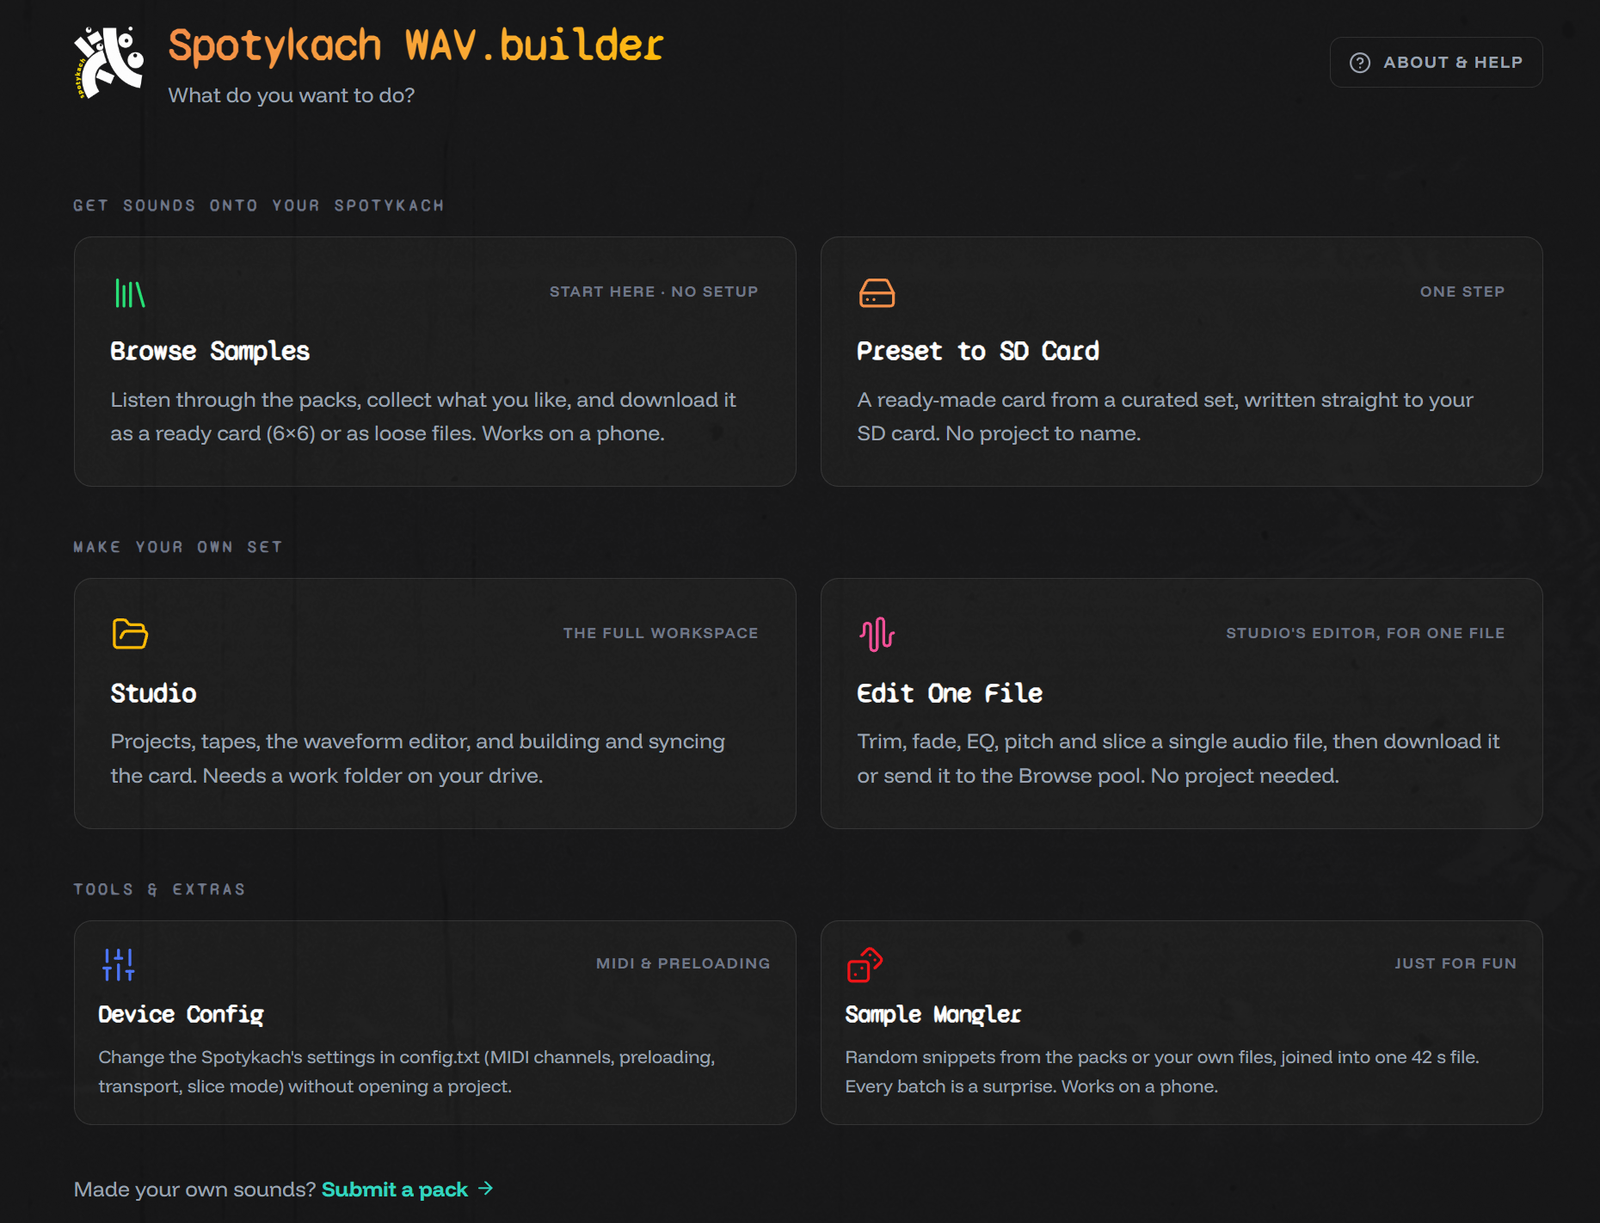Click the Preset to SD Card description text
Viewport: 1600px width, 1223px height.
pyautogui.click(x=1165, y=416)
